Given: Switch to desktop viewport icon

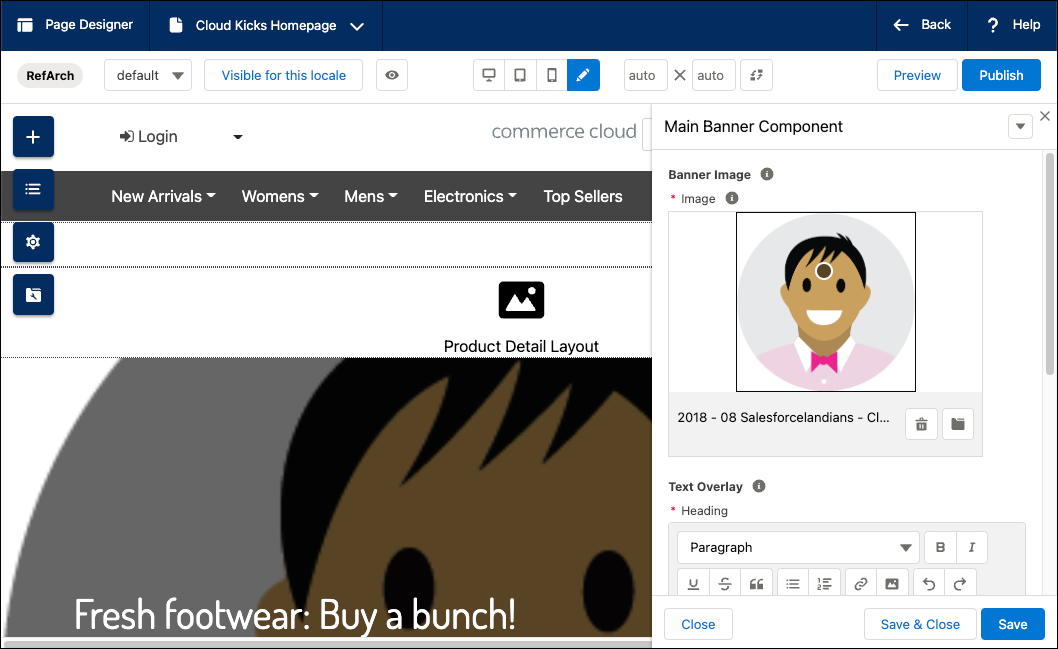Looking at the screenshot, I should tap(489, 75).
